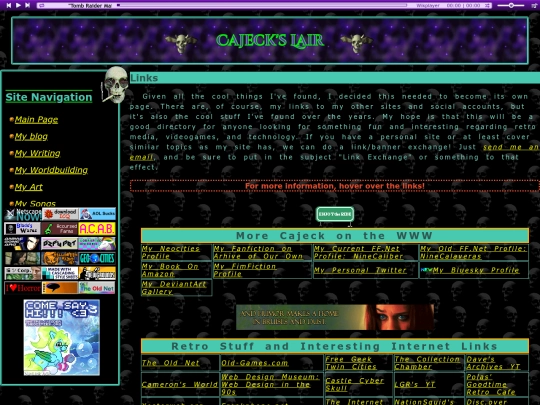Open Cameron's World link
This screenshot has width=540, height=405.
(x=179, y=384)
